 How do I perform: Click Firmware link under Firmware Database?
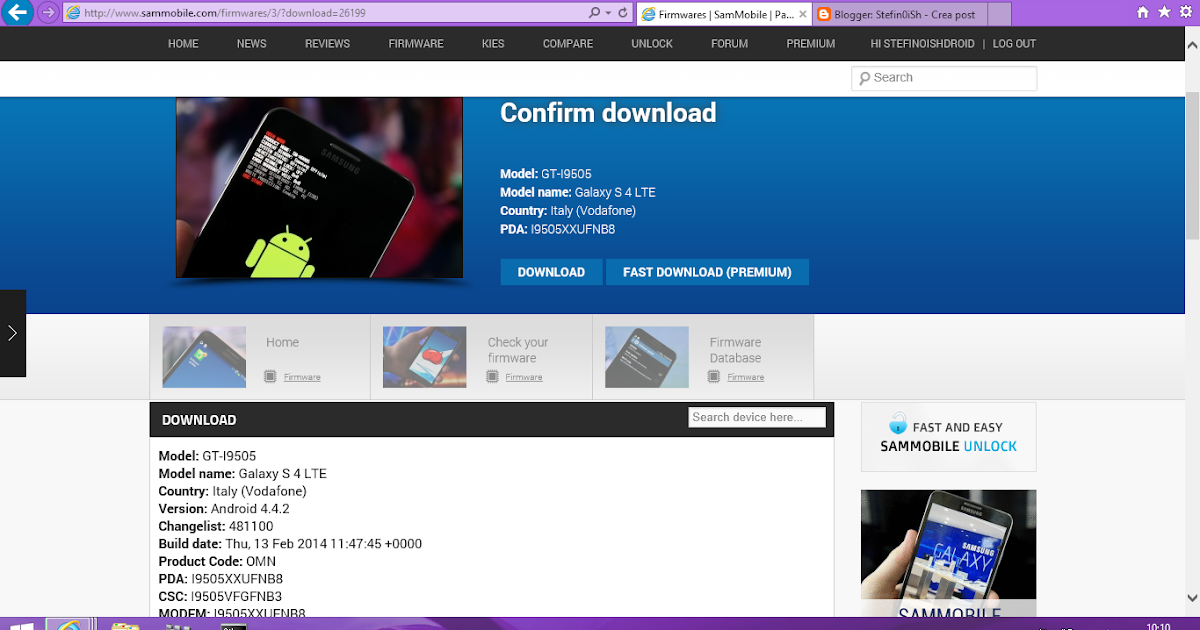click(x=746, y=377)
